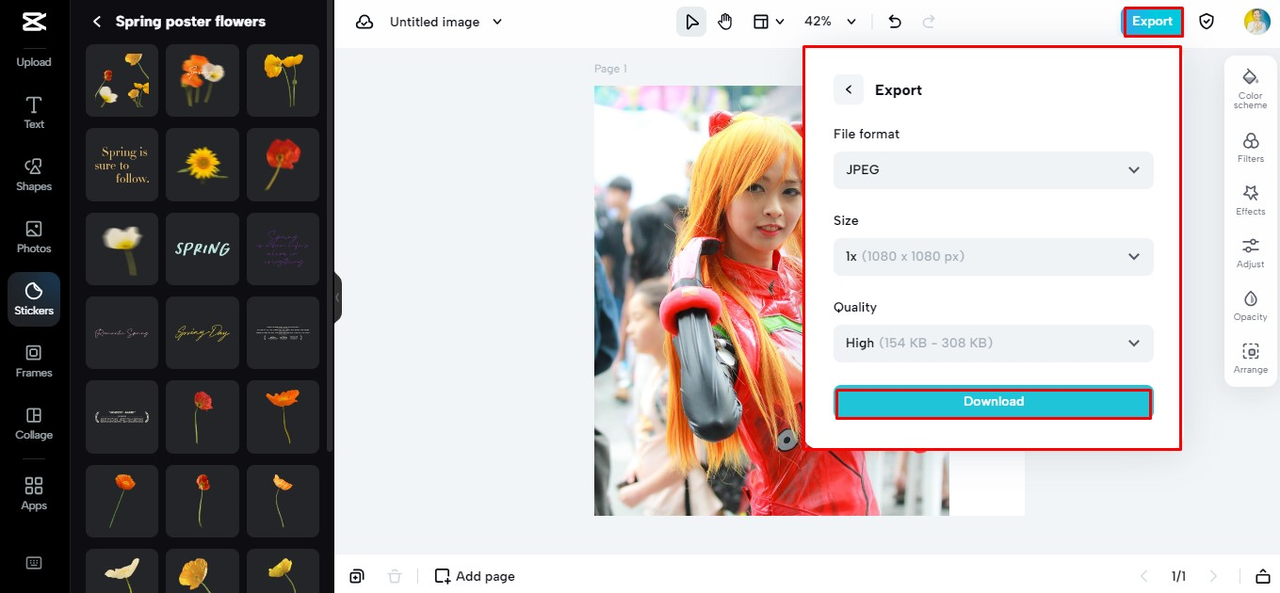Select the 'Spring Day' script sticker
The image size is (1280, 593).
pos(202,333)
